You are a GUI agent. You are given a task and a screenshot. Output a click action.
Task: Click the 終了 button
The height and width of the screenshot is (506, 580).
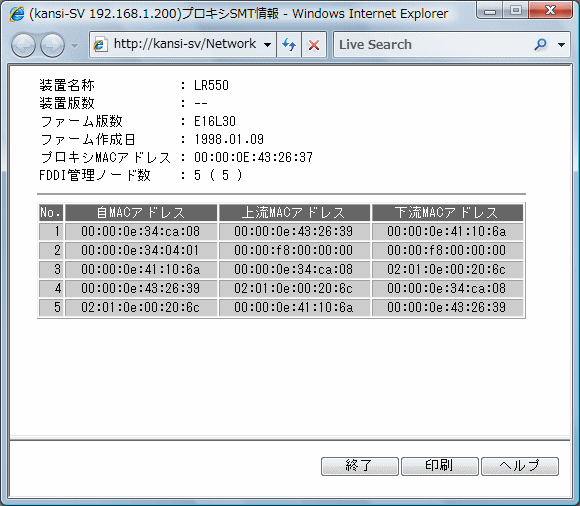pos(360,466)
